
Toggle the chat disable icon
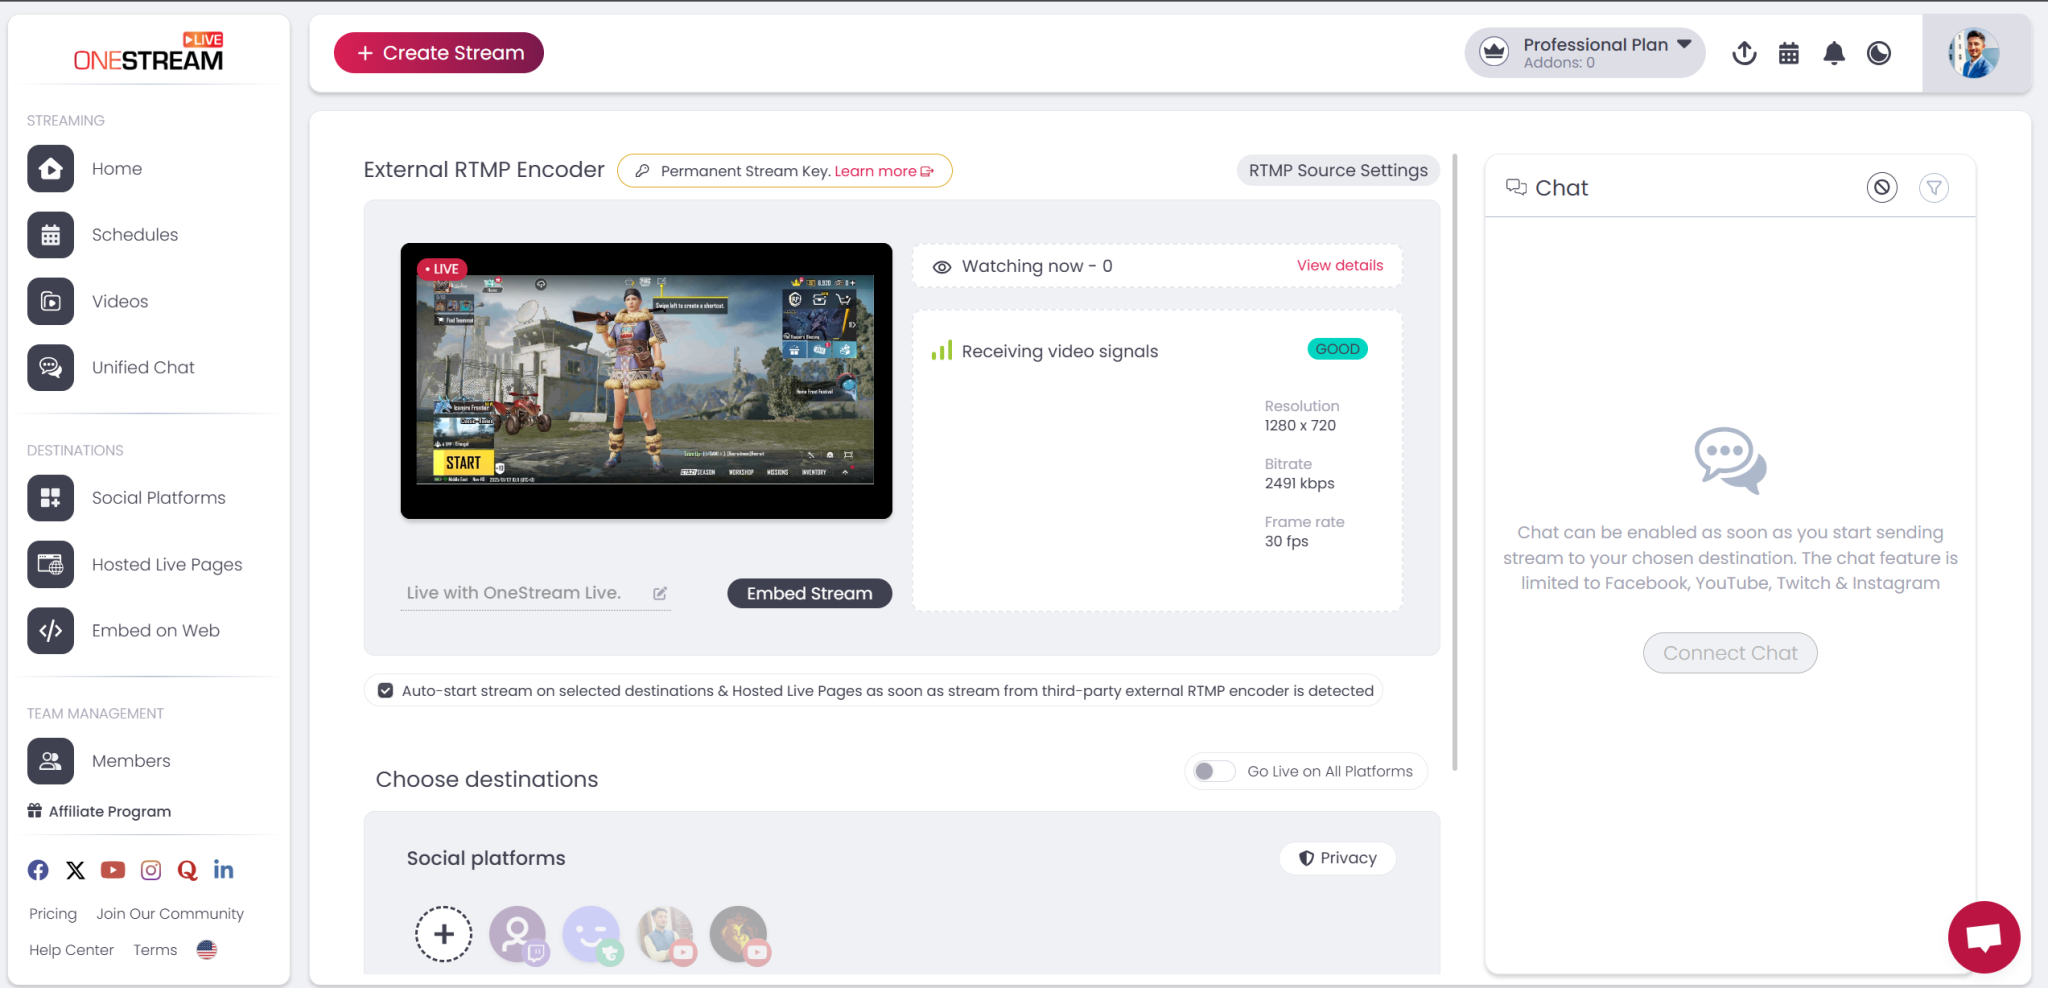pos(1882,187)
